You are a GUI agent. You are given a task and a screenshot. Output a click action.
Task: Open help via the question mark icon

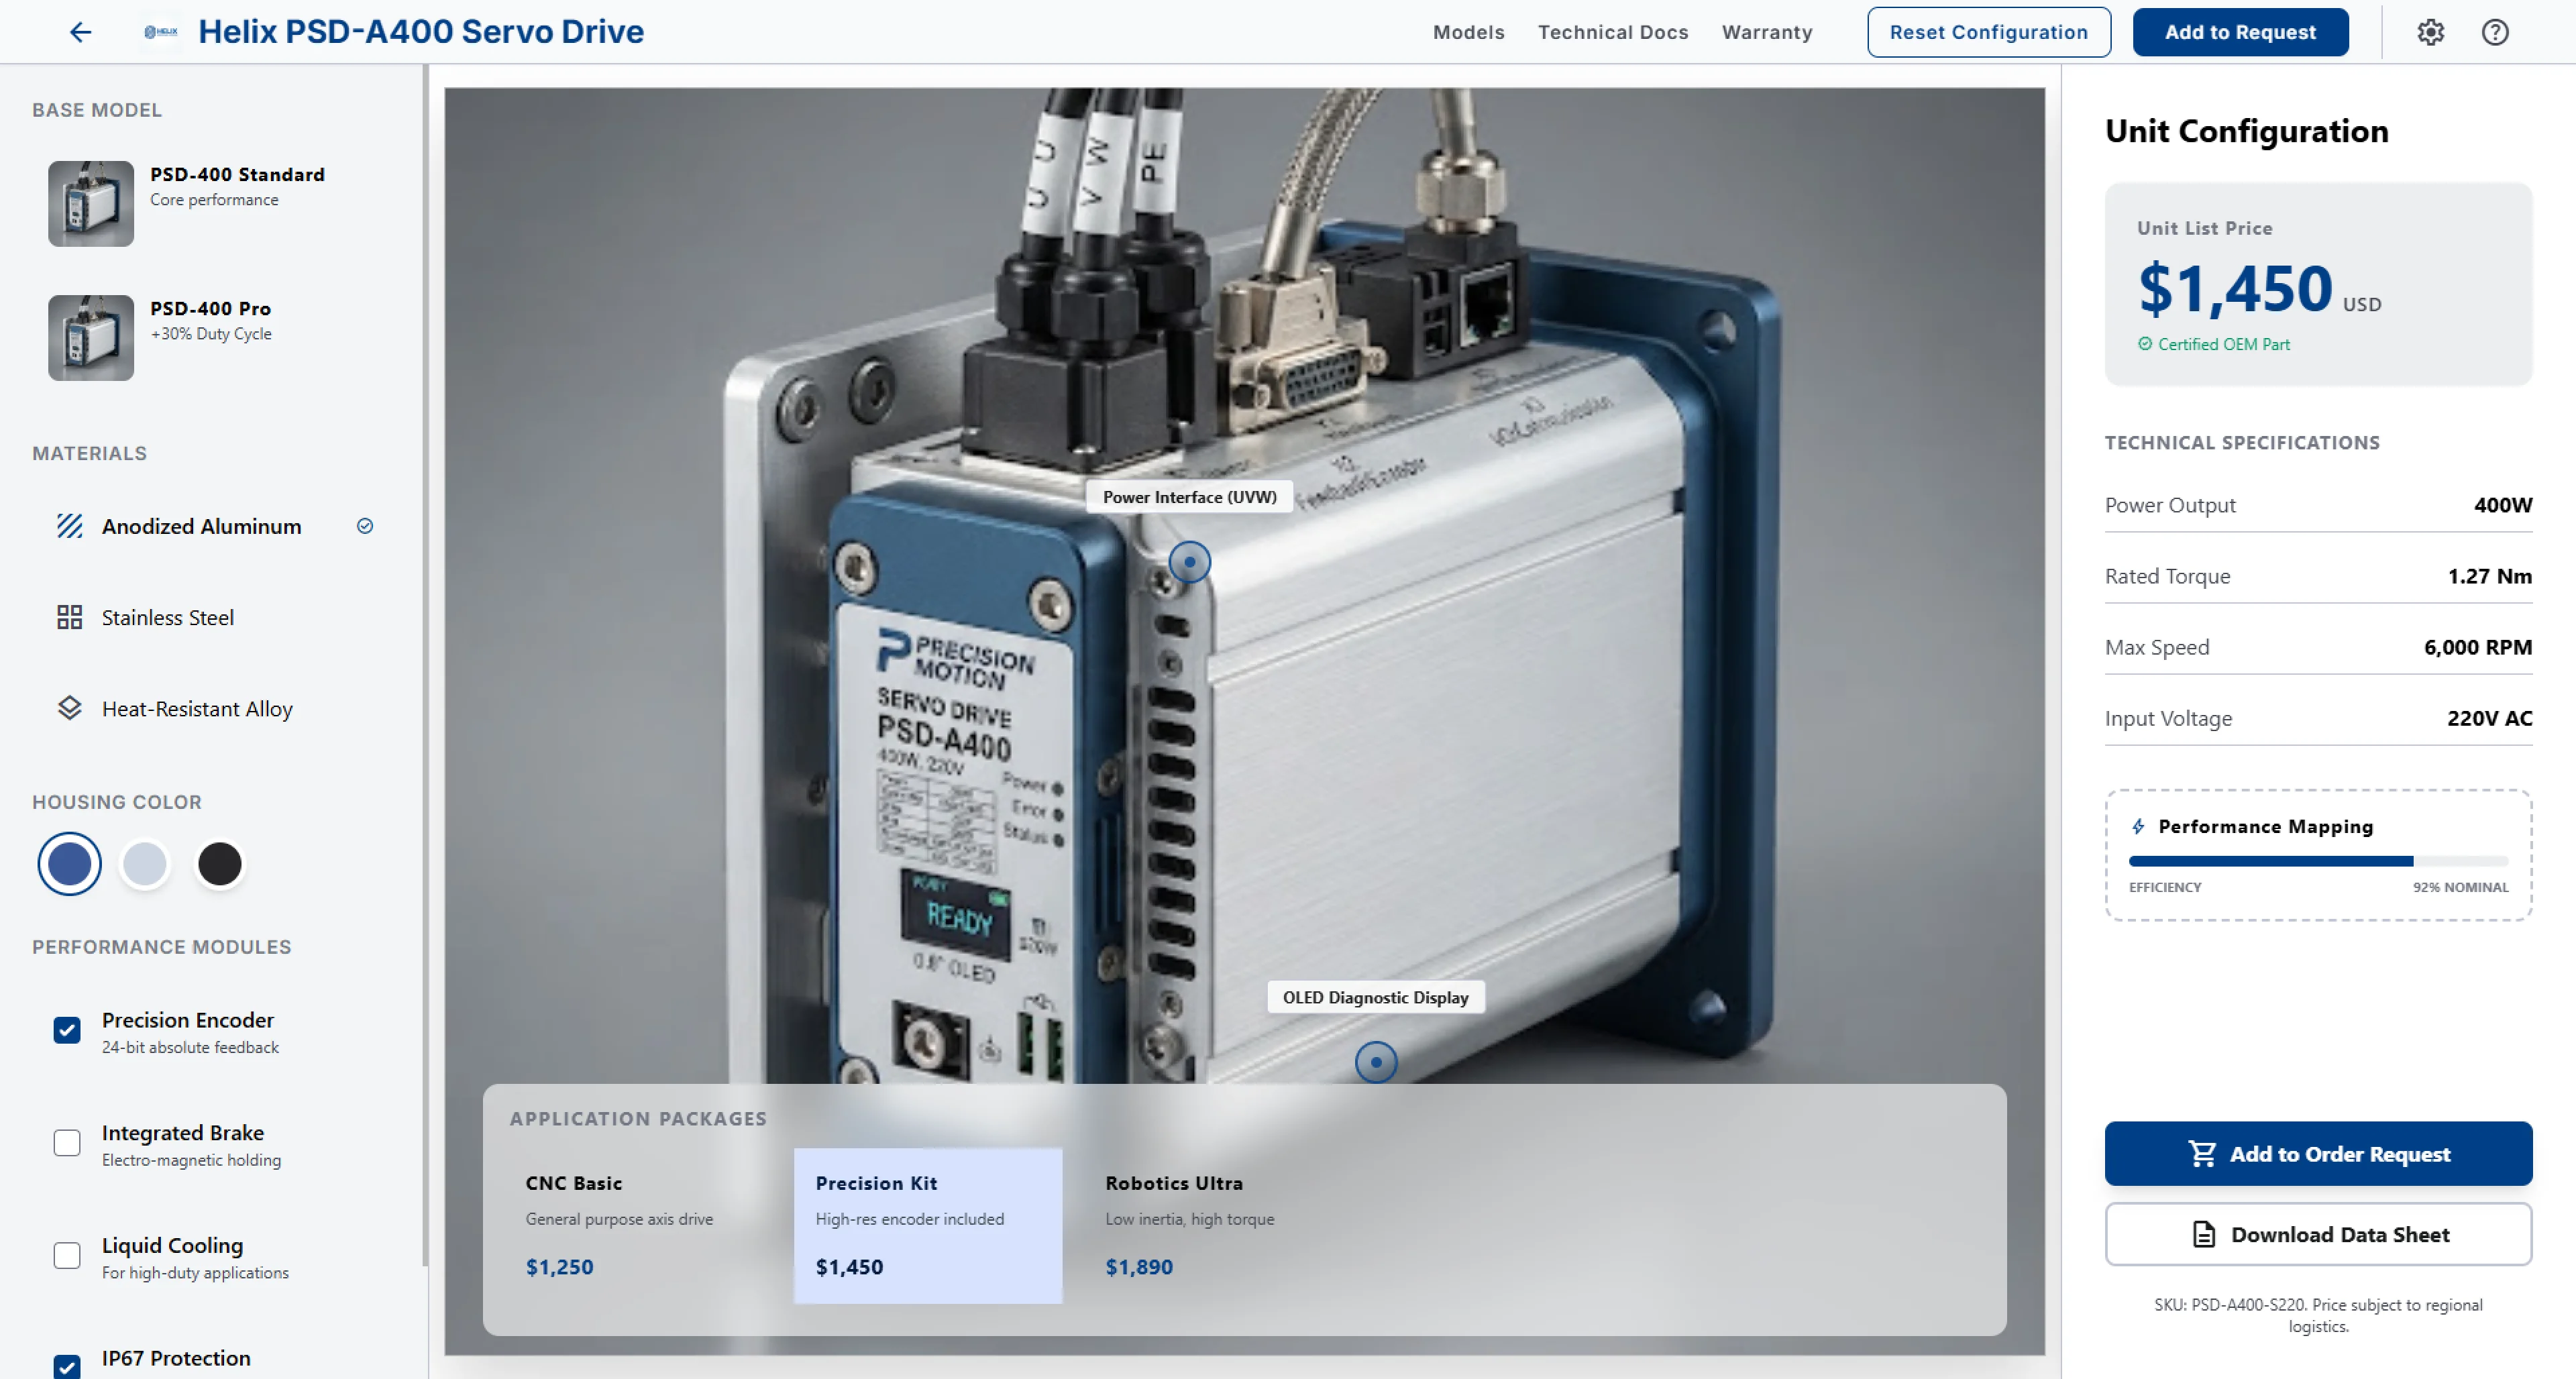[2495, 32]
